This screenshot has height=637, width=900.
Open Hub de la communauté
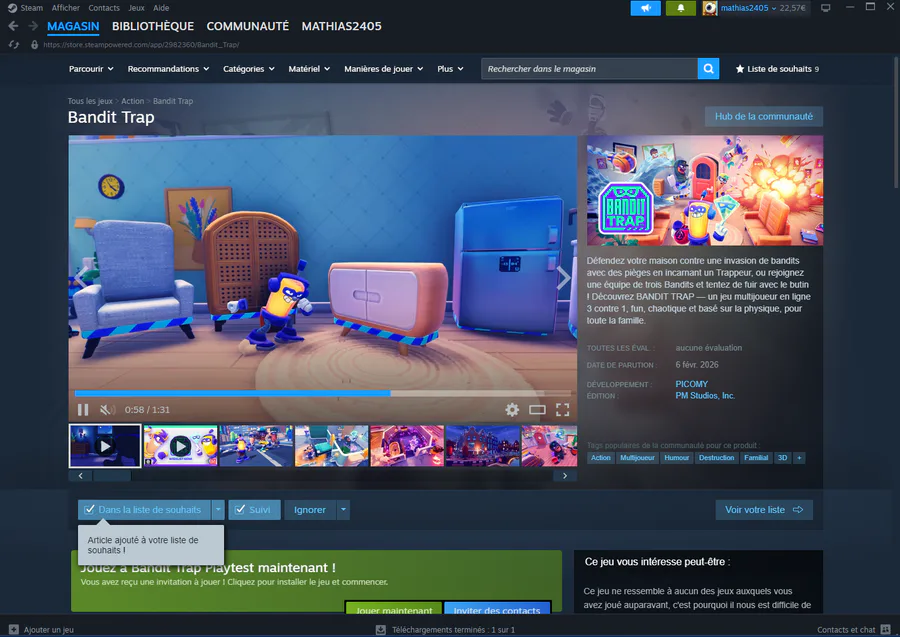763,116
